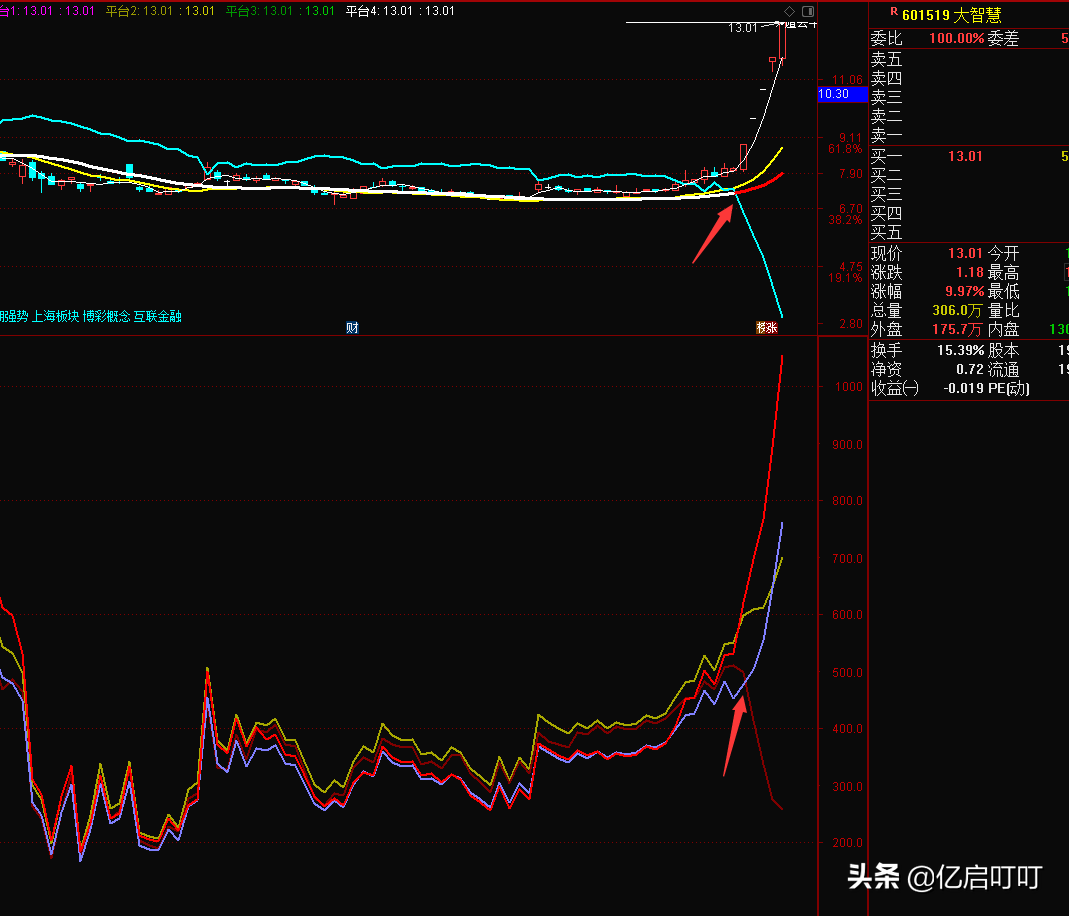Click the window-panel icon at chart top-right
Viewport: 1069px width, 916px height.
[807, 11]
